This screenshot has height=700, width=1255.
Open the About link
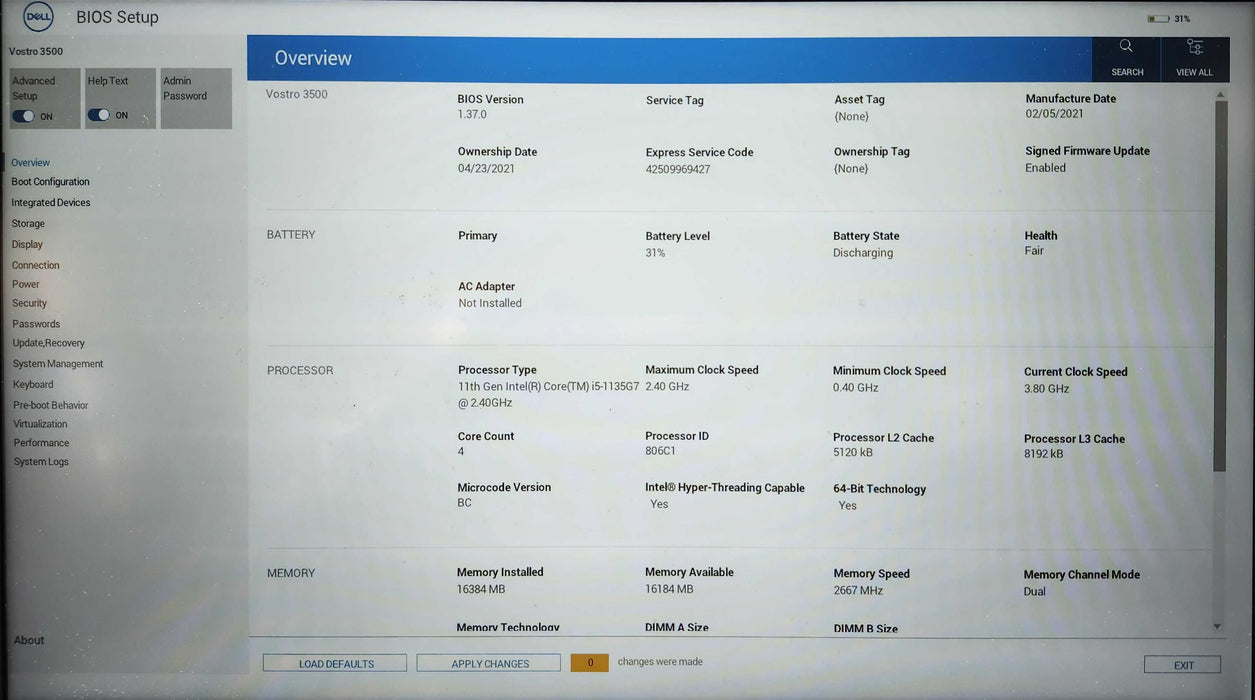coord(28,639)
